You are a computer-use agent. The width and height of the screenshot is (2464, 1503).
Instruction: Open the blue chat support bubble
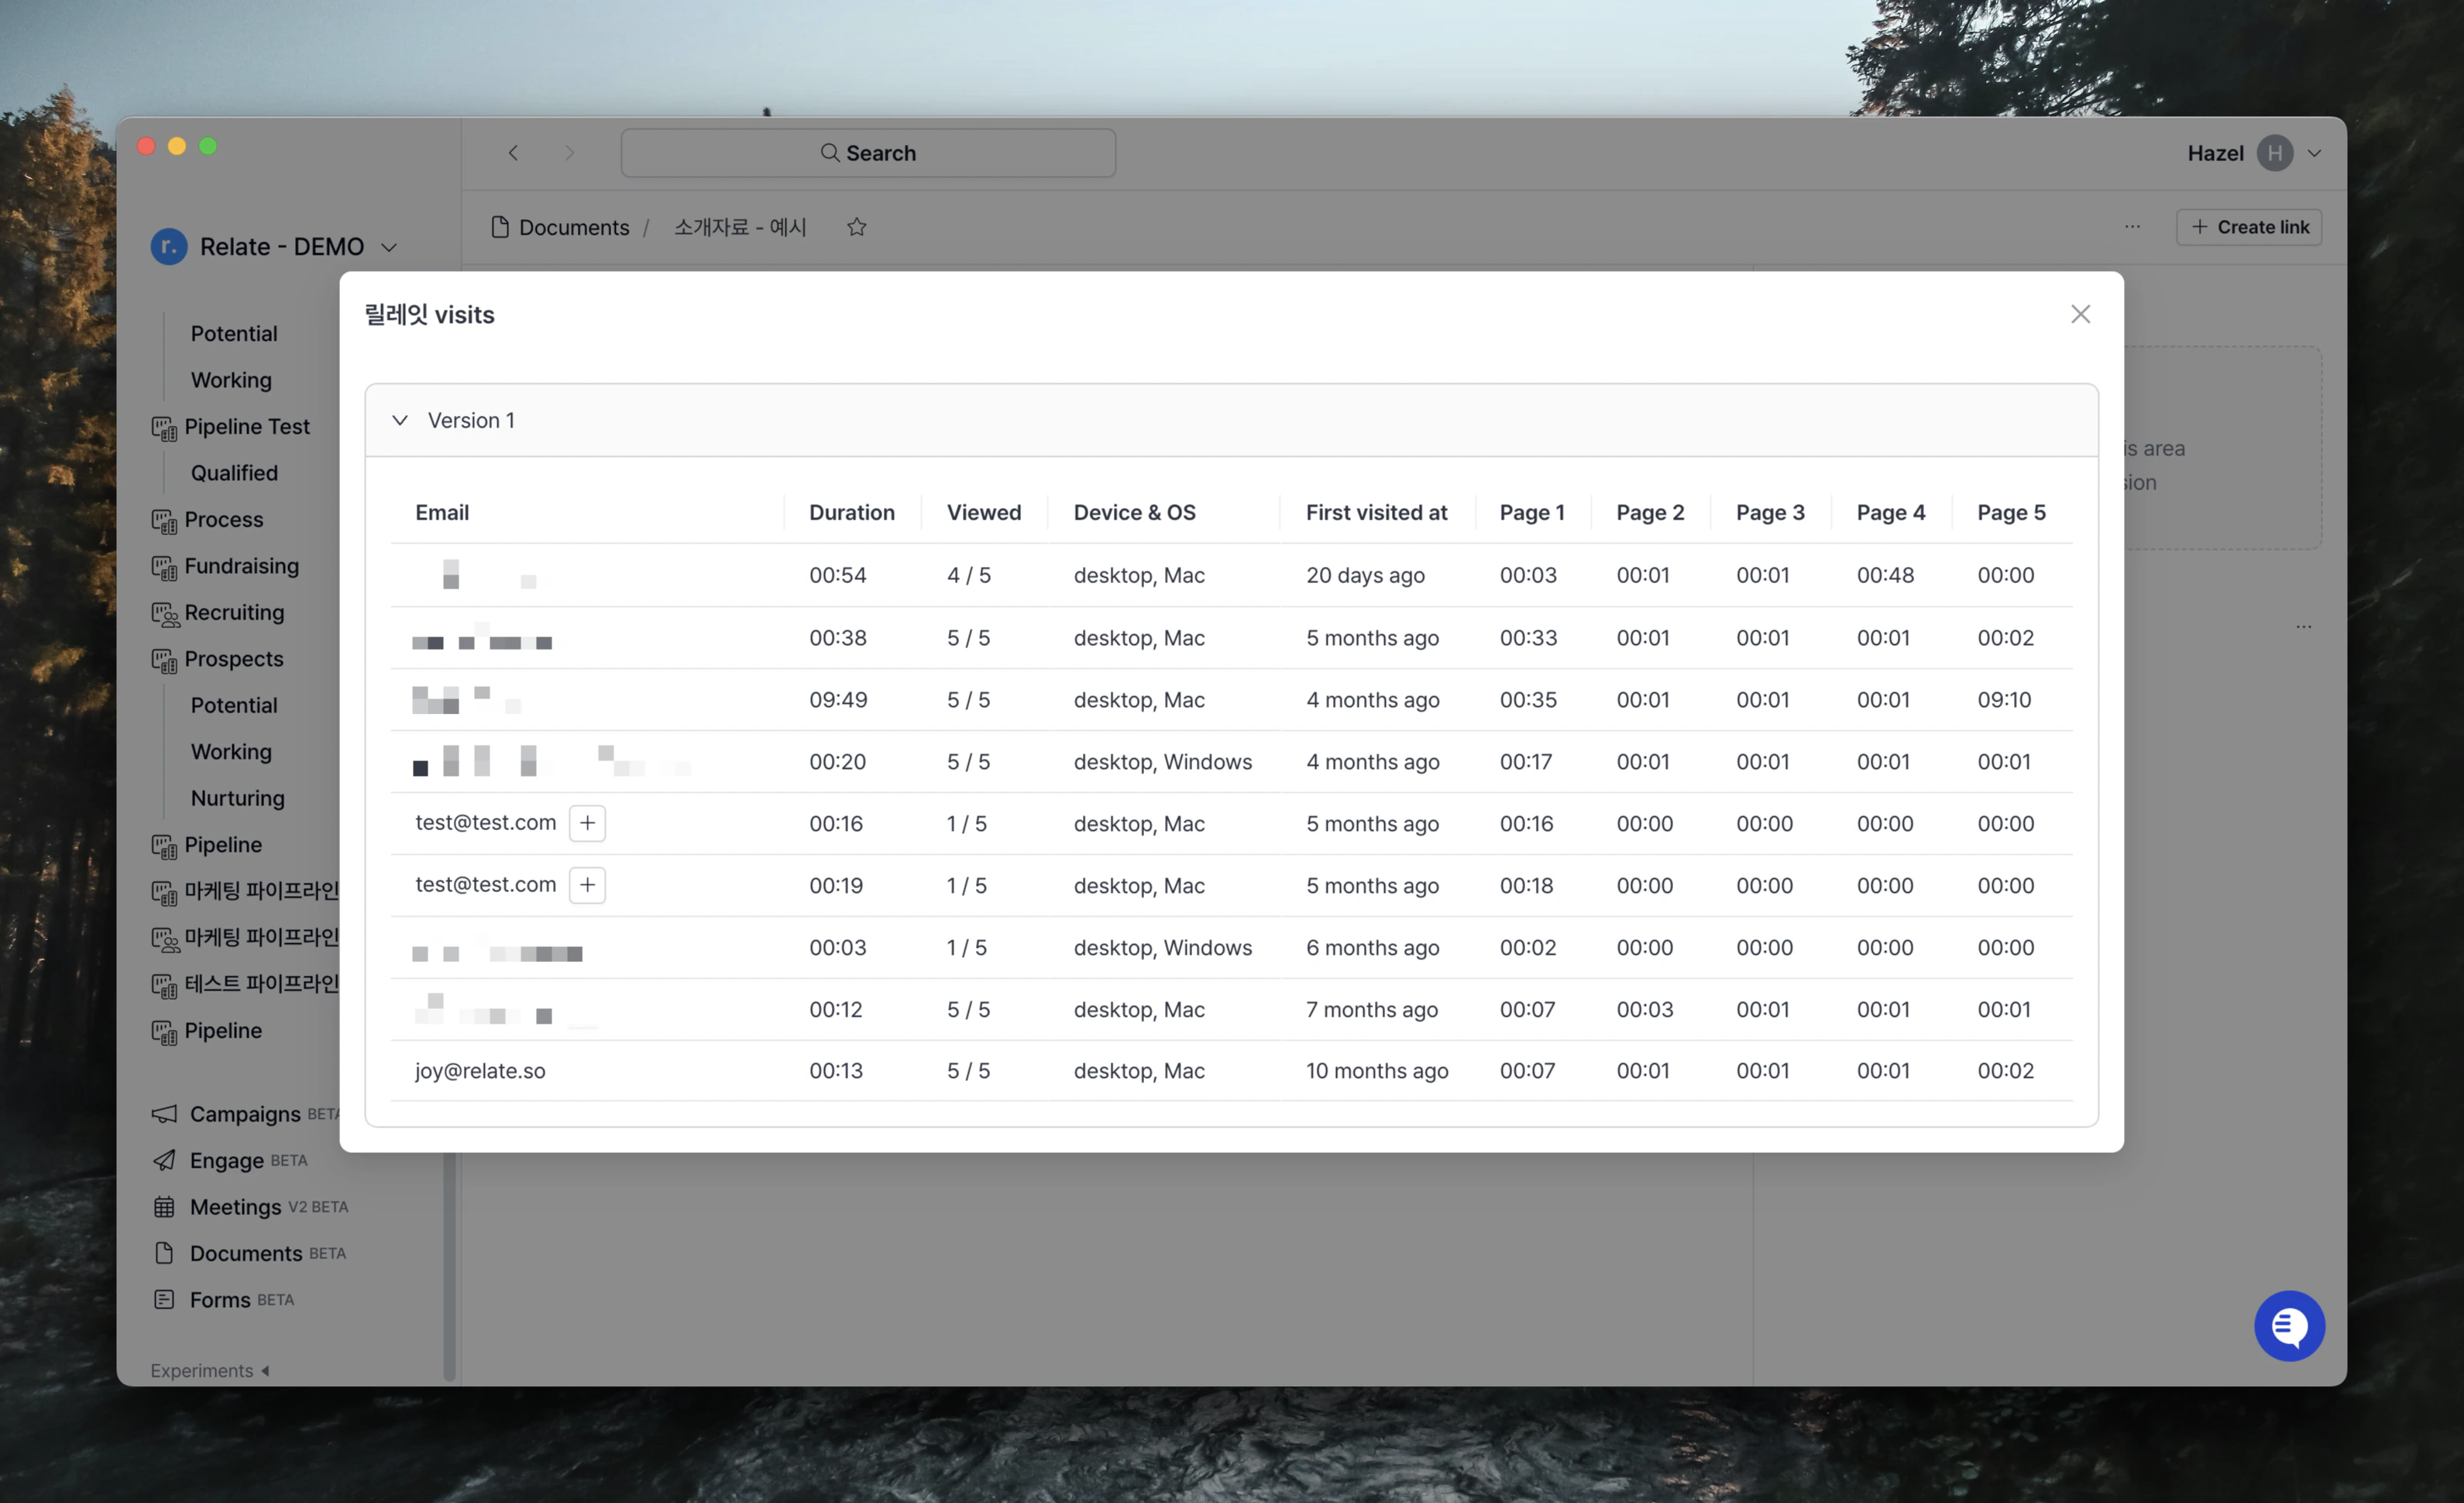[x=2288, y=1325]
